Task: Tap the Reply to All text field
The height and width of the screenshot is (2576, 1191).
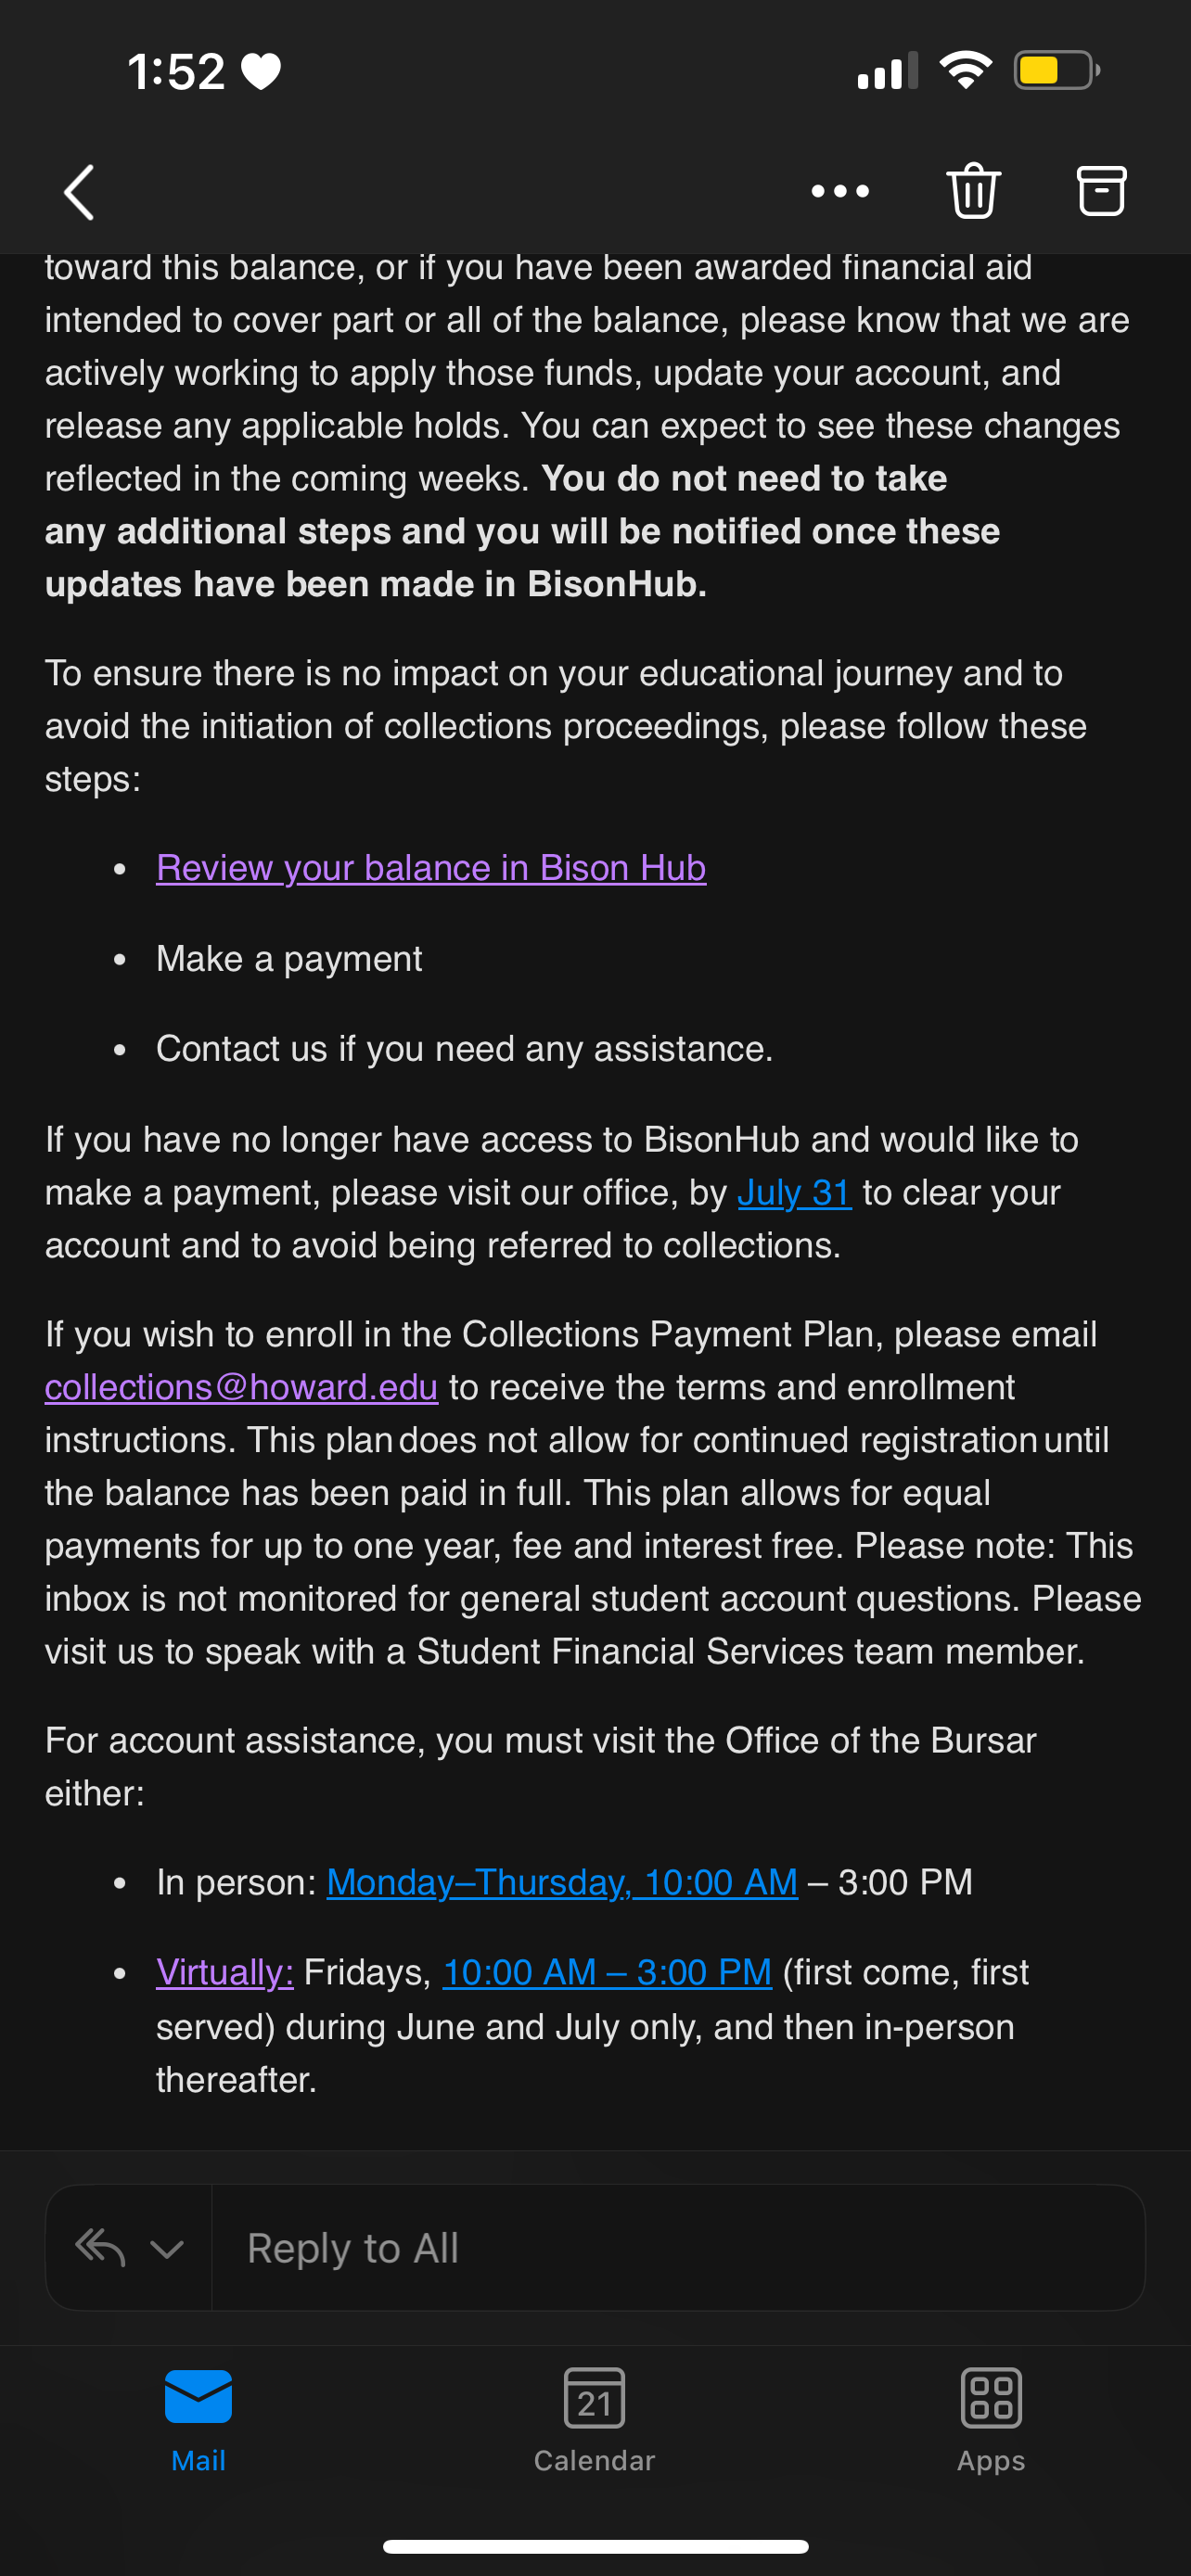Action: [x=676, y=2248]
